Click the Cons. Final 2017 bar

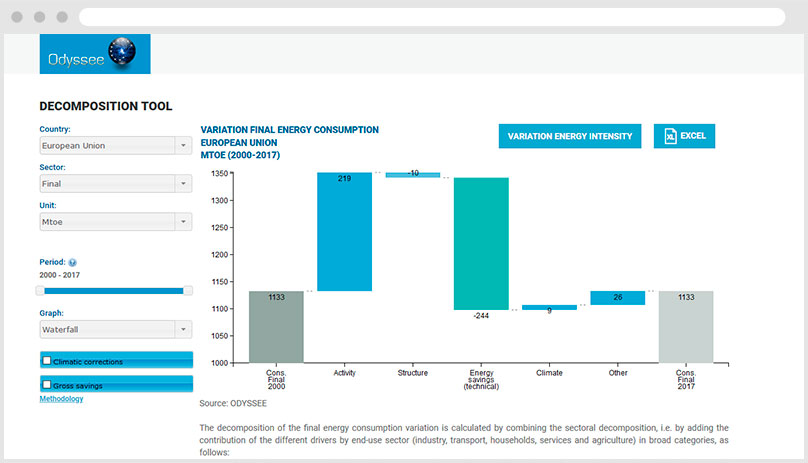tap(685, 326)
